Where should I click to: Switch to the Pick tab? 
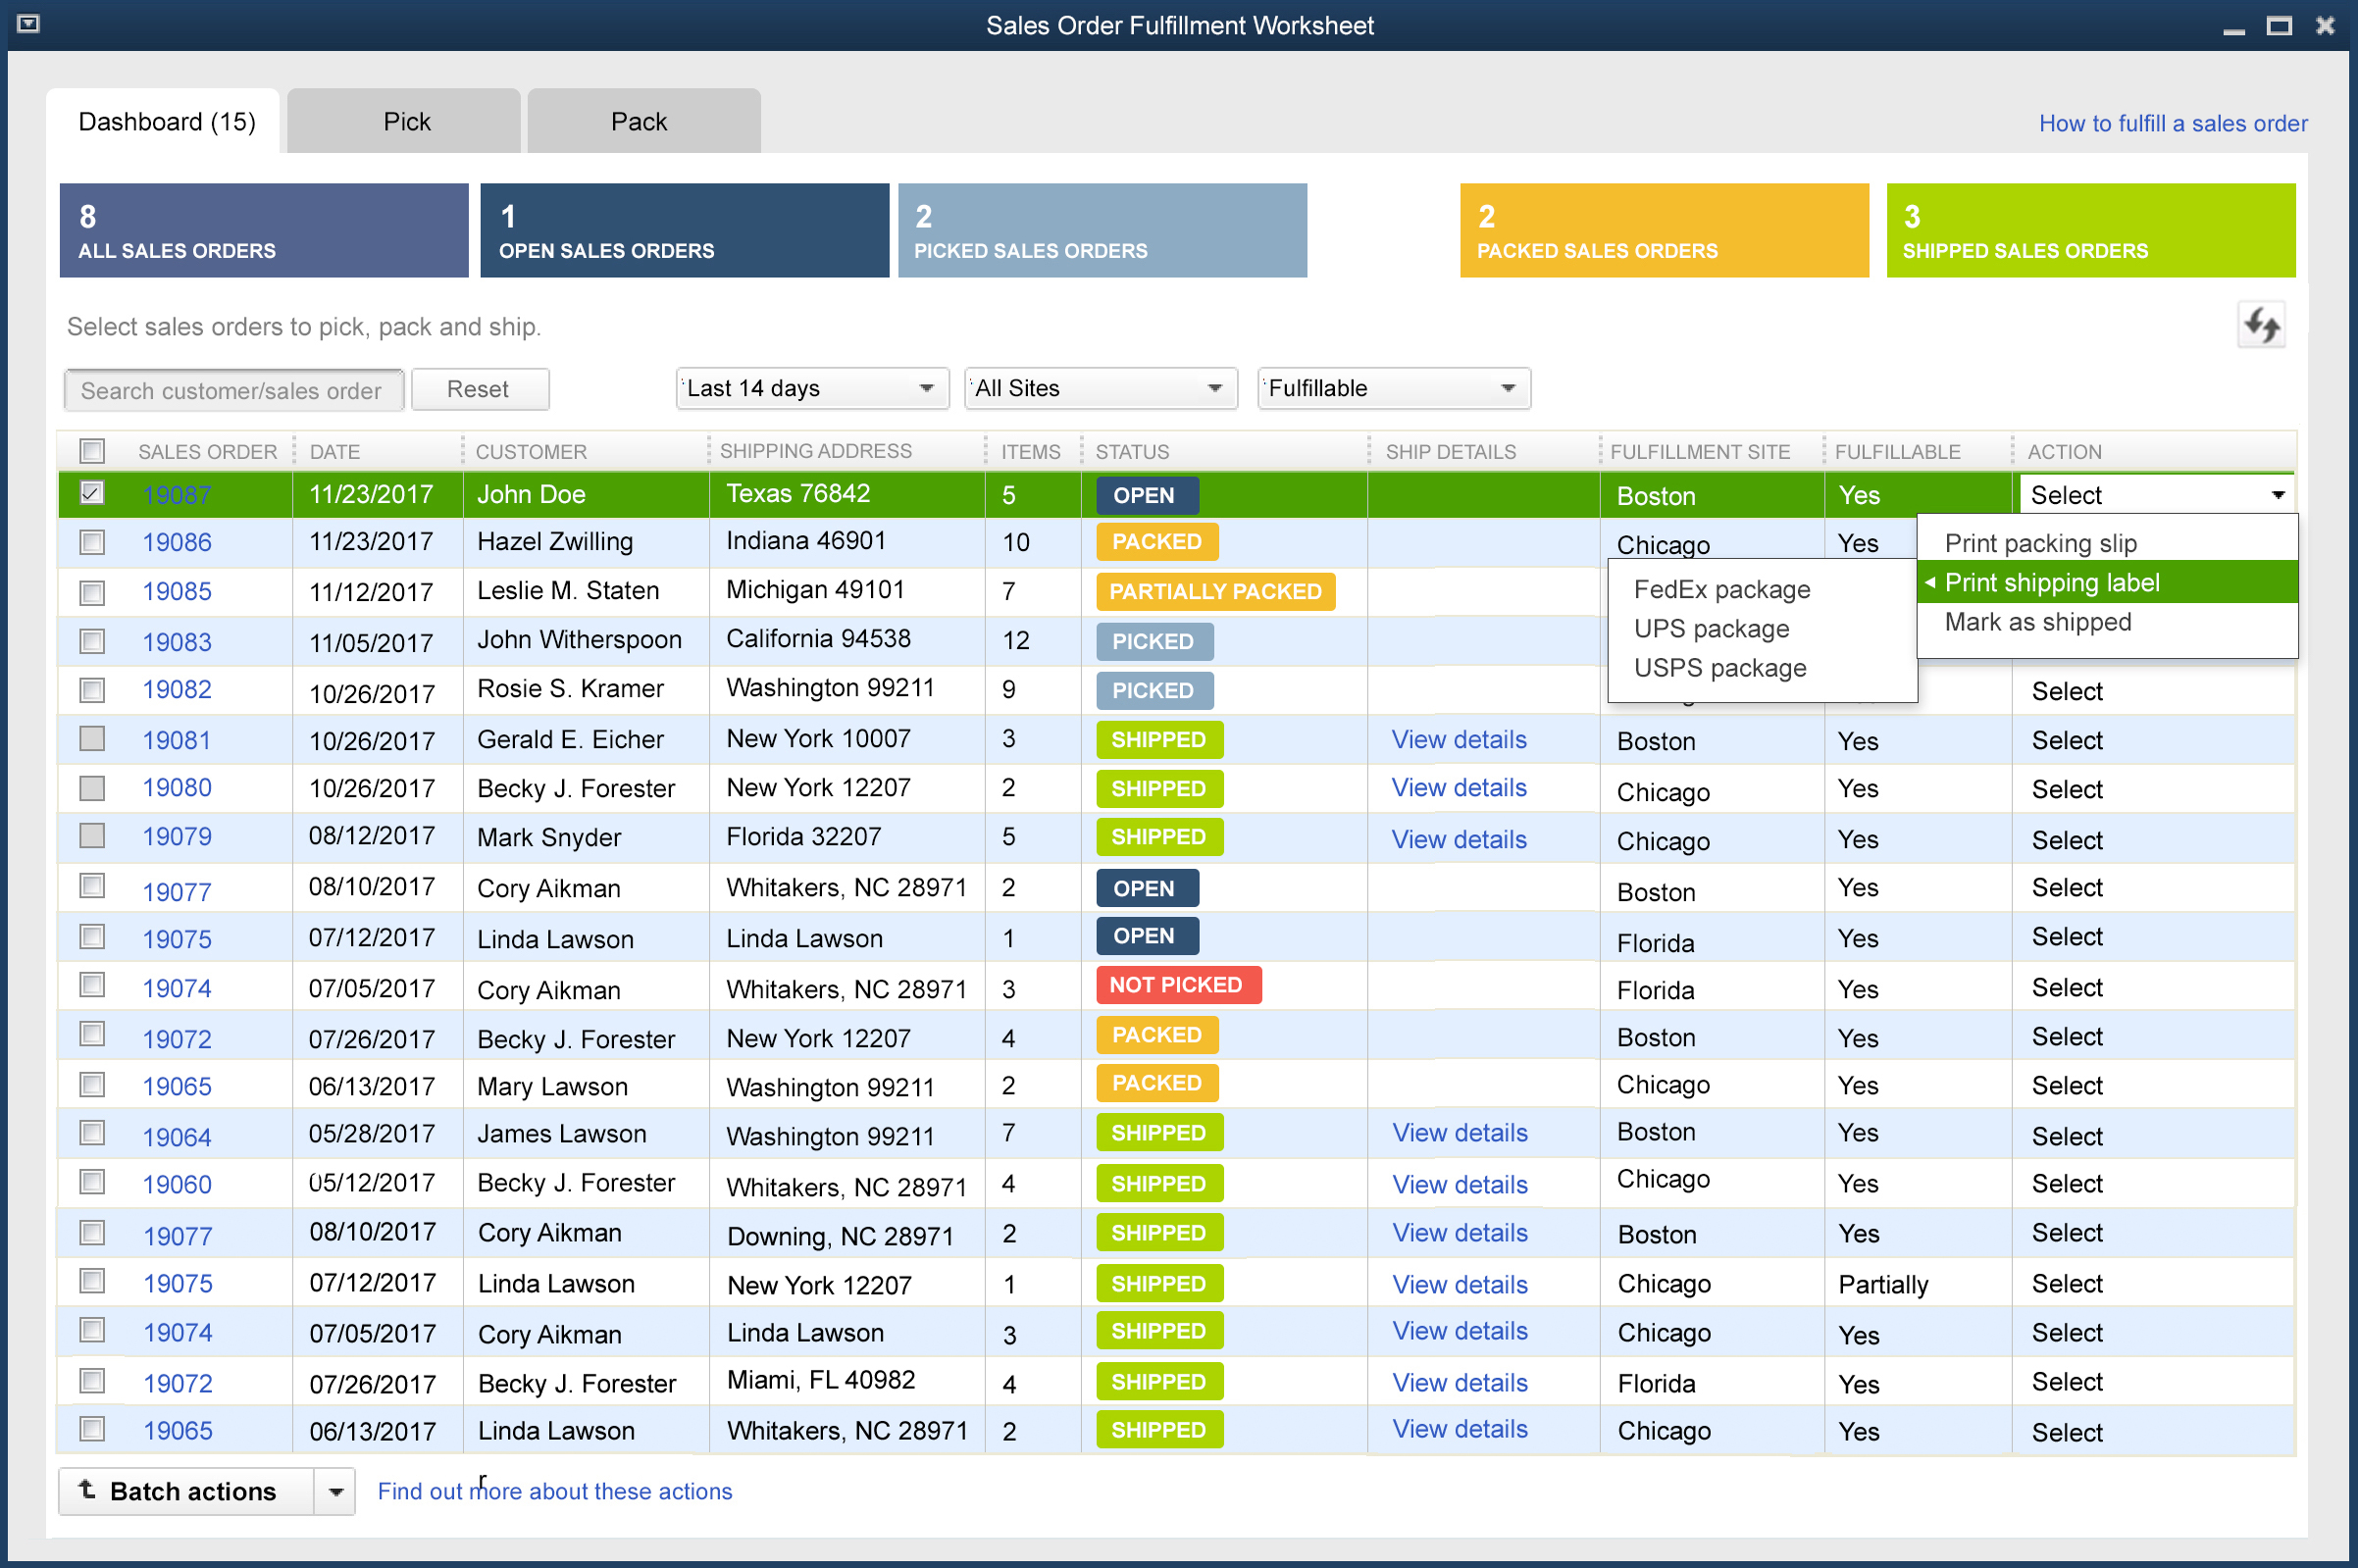click(x=406, y=121)
